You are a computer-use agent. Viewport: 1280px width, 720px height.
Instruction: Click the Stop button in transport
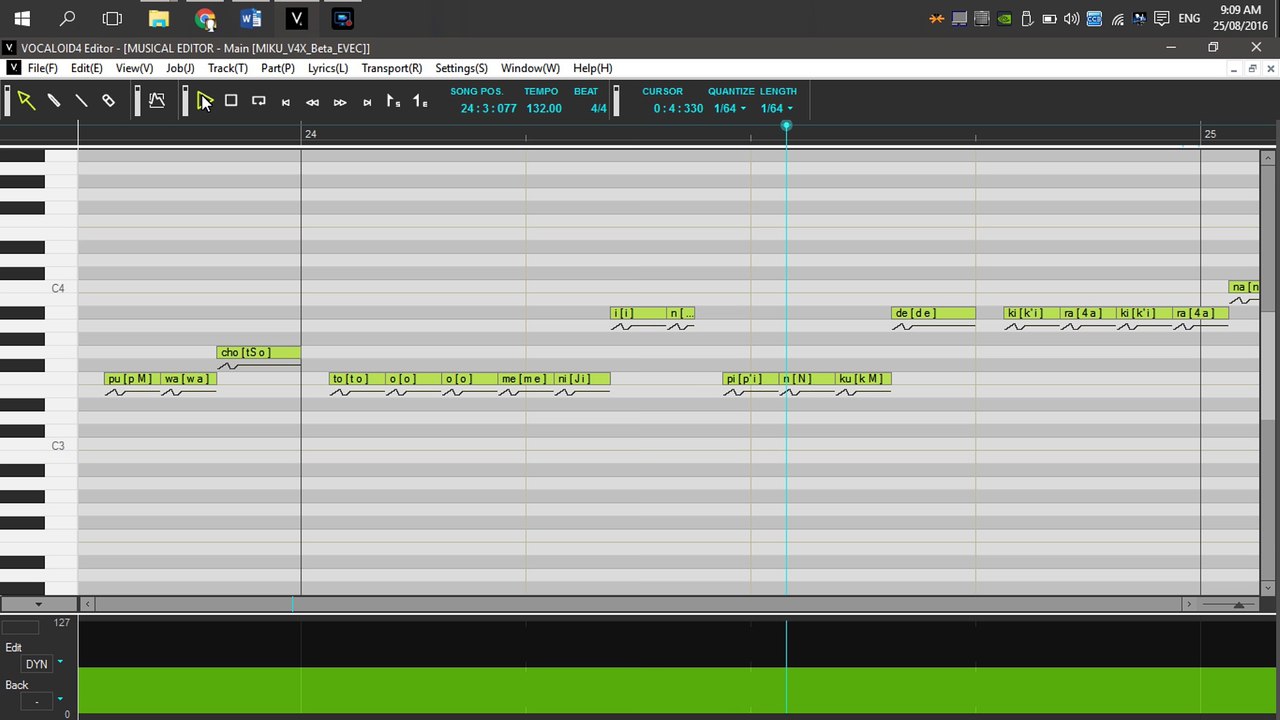click(x=231, y=101)
